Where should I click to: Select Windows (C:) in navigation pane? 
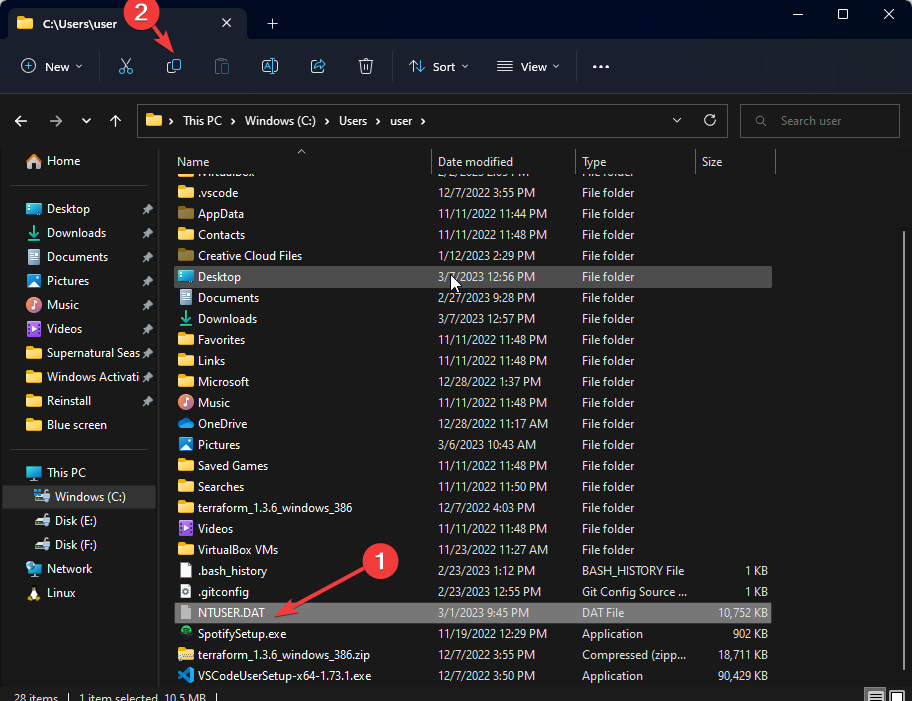coord(80,497)
